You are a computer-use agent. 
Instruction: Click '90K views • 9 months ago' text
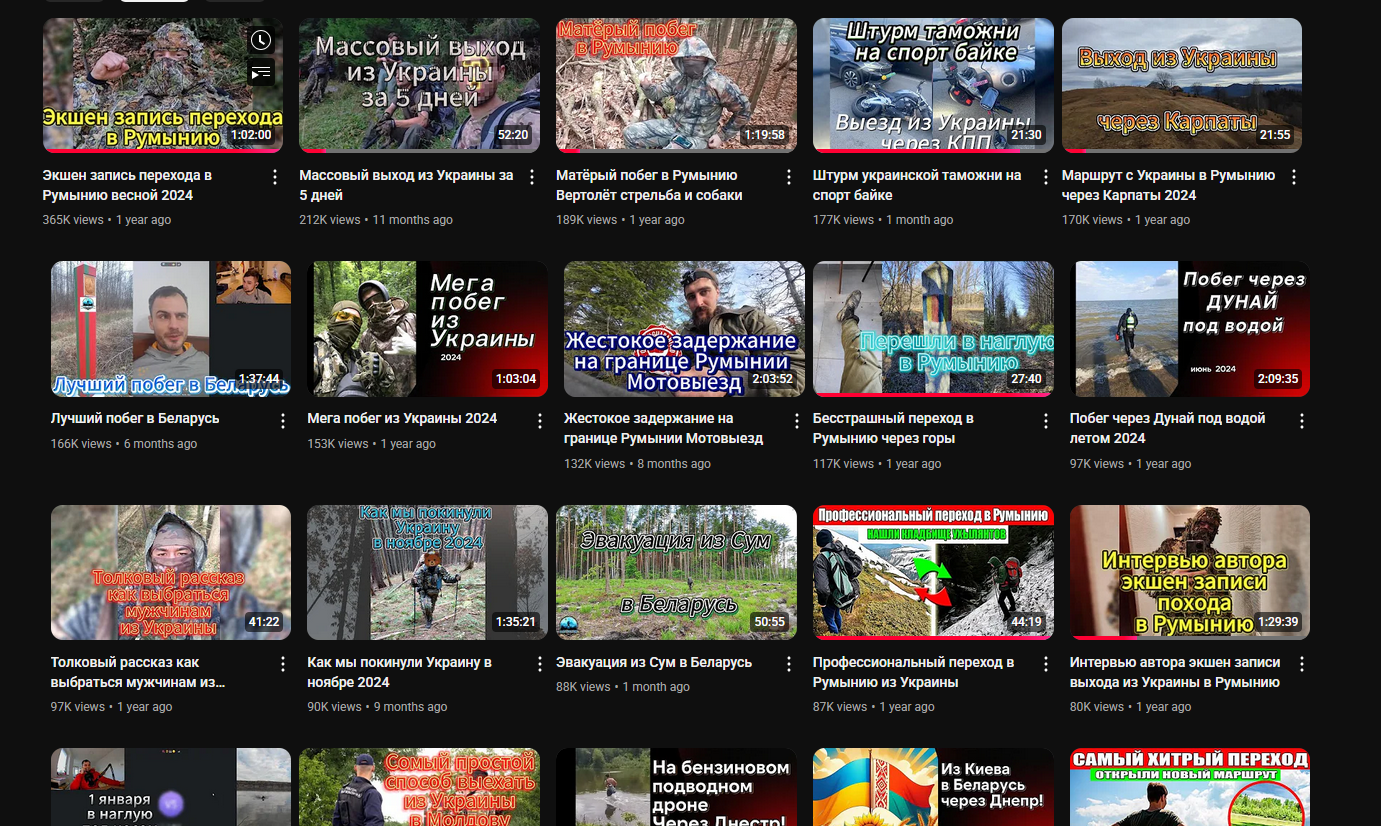tap(377, 707)
